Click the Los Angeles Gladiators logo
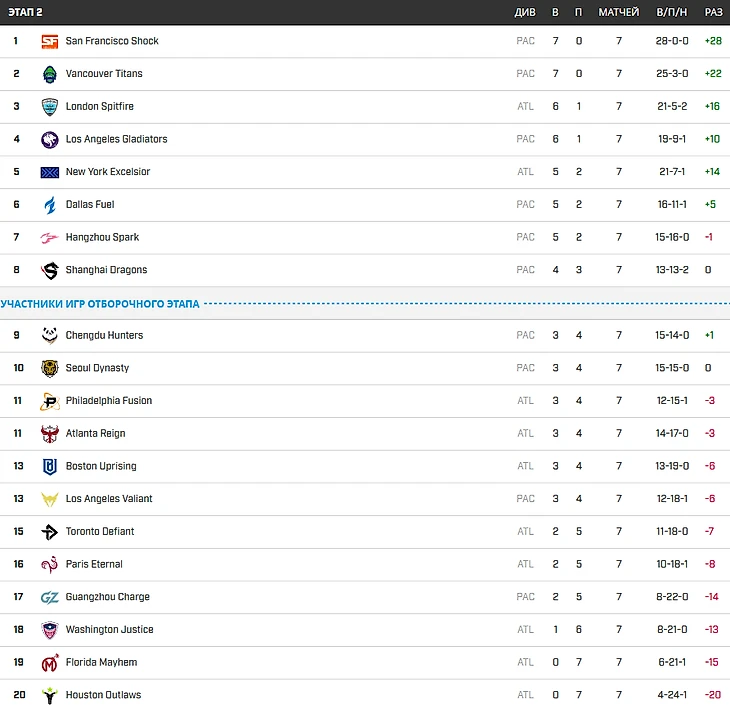Viewport: 730px width, 710px height. (x=50, y=139)
